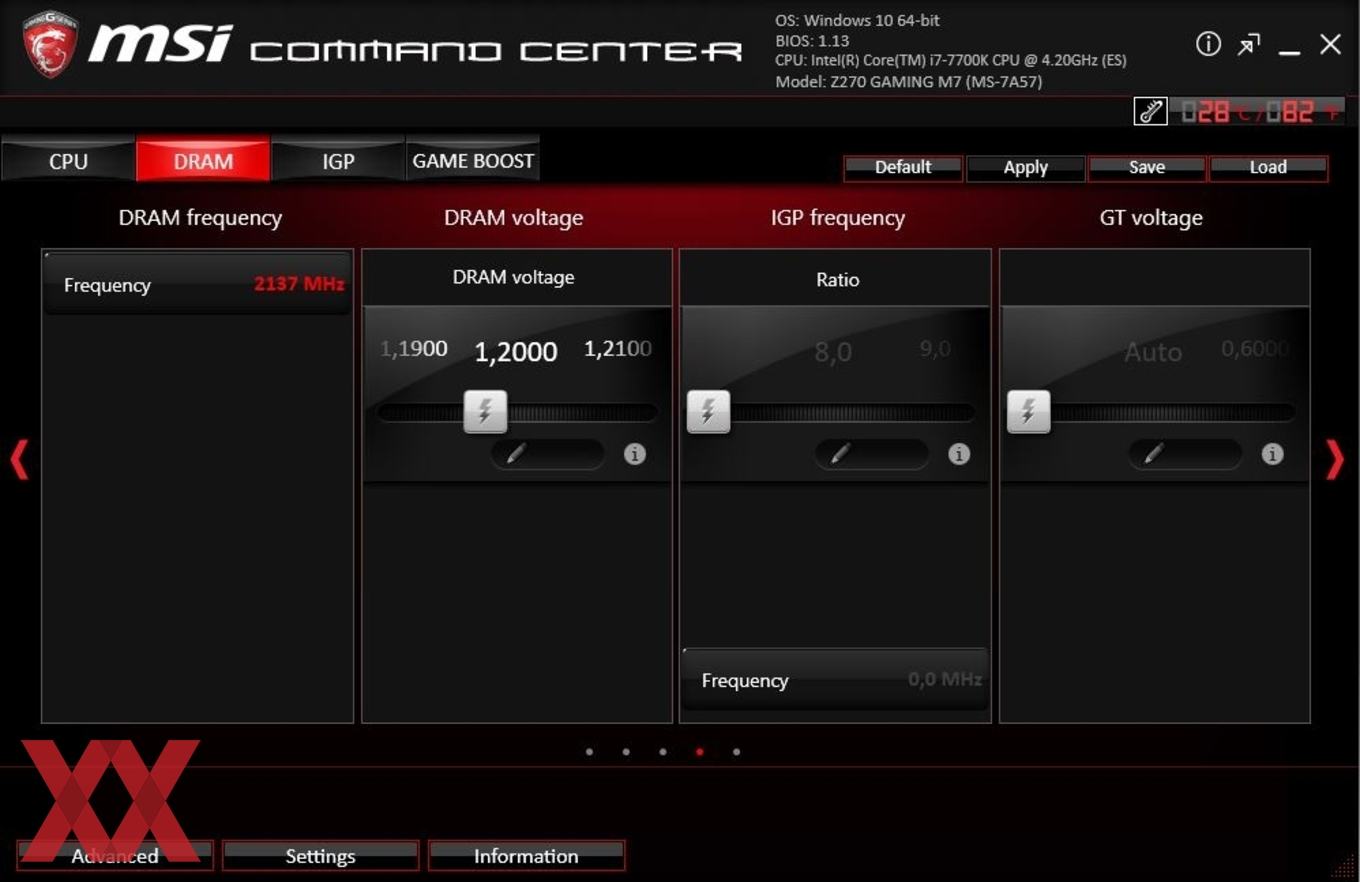Click the temperature readout display
This screenshot has width=1360, height=882.
coord(1259,112)
